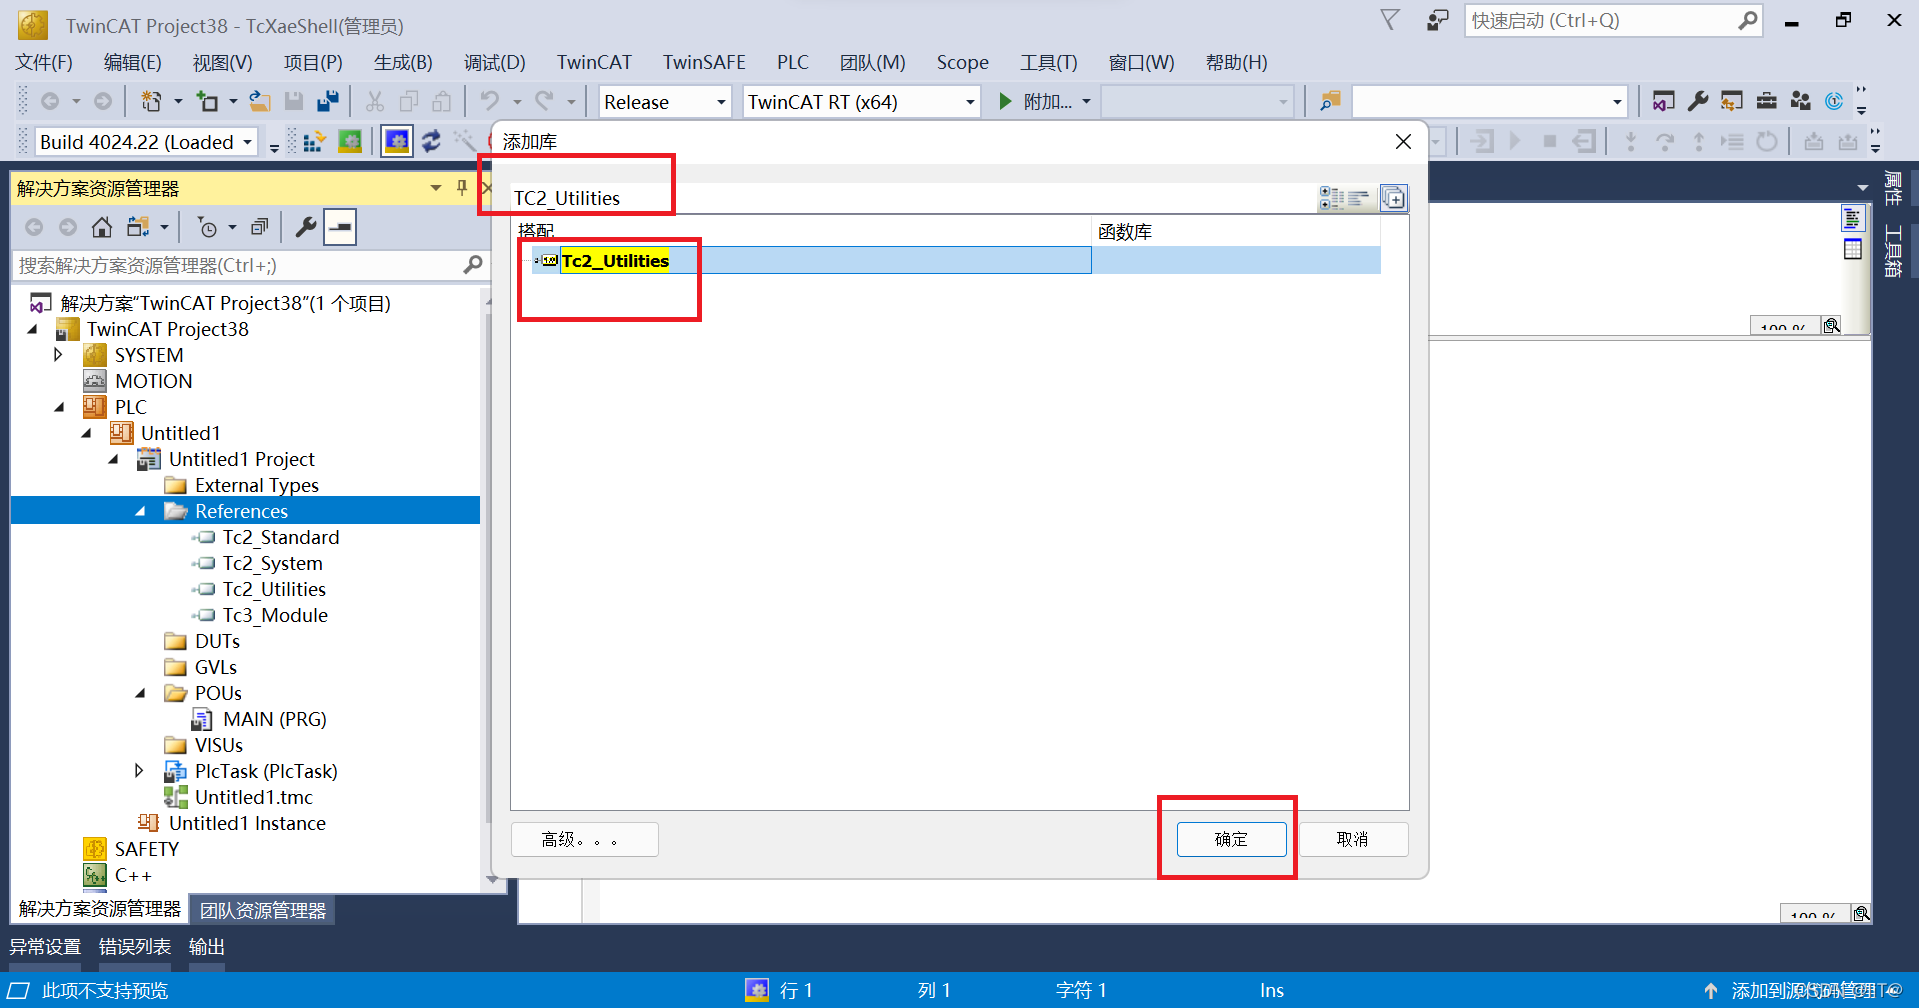The image size is (1919, 1008).
Task: Open the Solution Explorer window options dropdown
Action: 436,188
